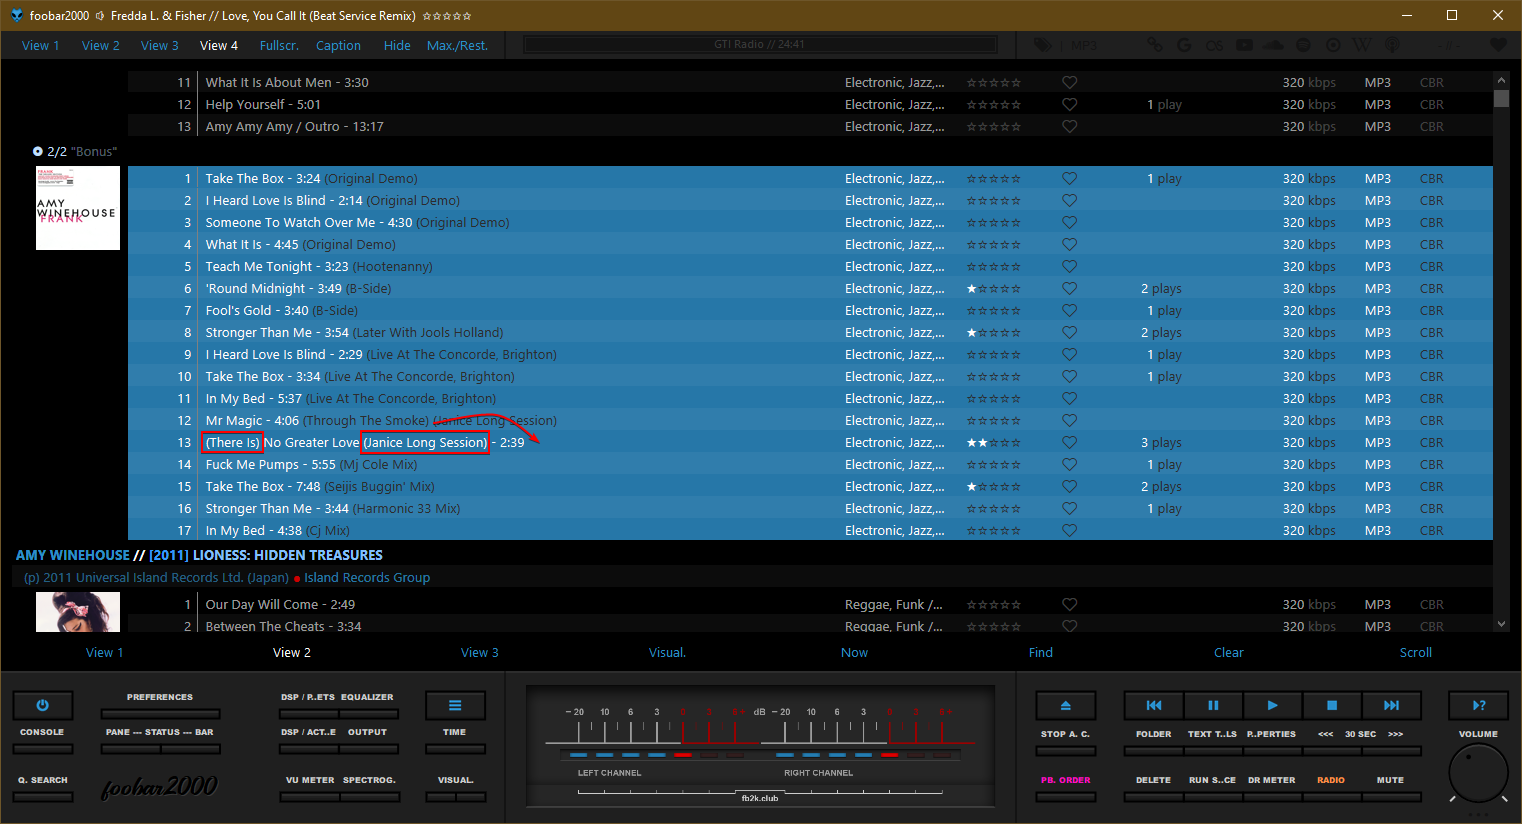This screenshot has height=824, width=1522.
Task: Click the Clear link in lower bar
Action: 1228,653
